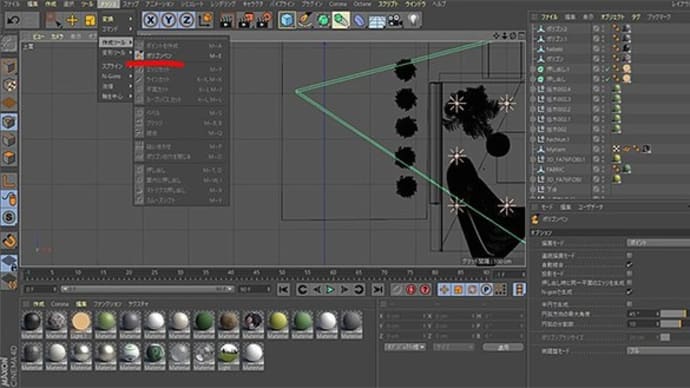
Task: Open the メッシュ menu
Action: tap(108, 4)
